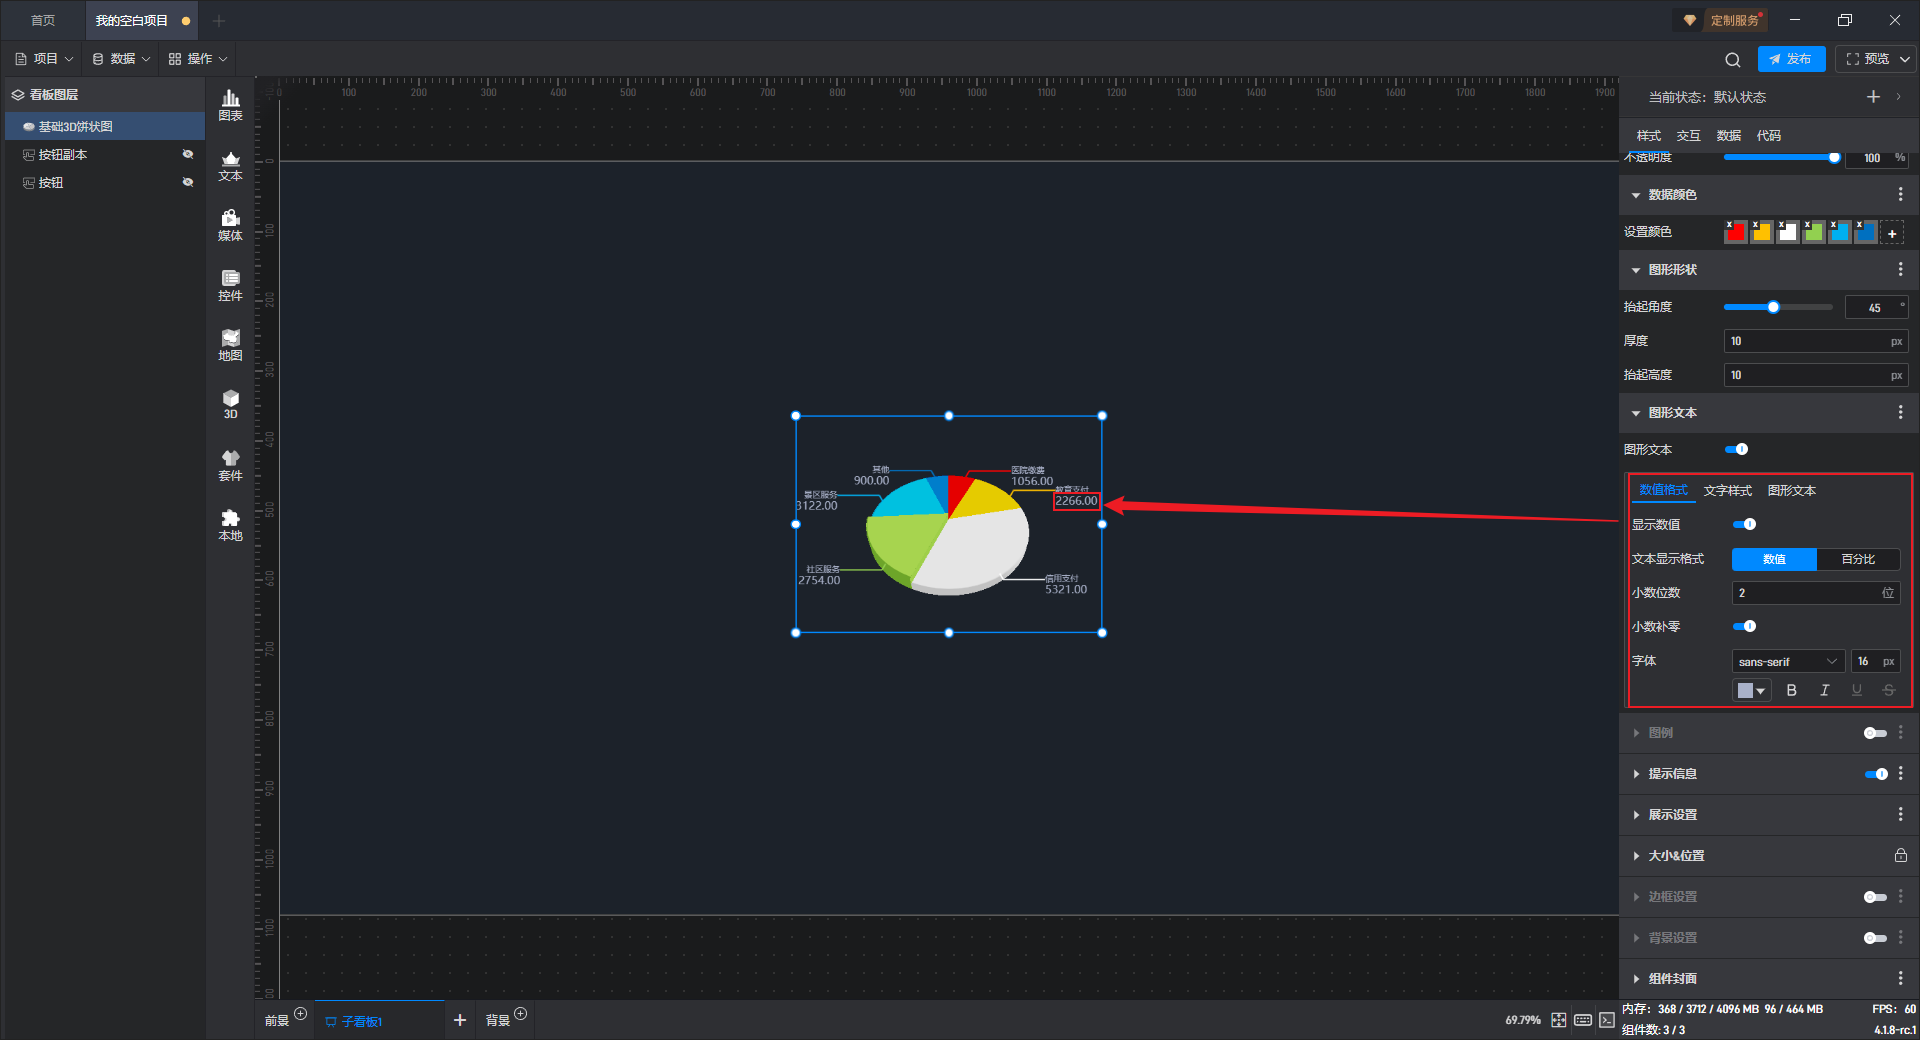Open the 媒体 media components panel
The image size is (1920, 1040).
[230, 225]
